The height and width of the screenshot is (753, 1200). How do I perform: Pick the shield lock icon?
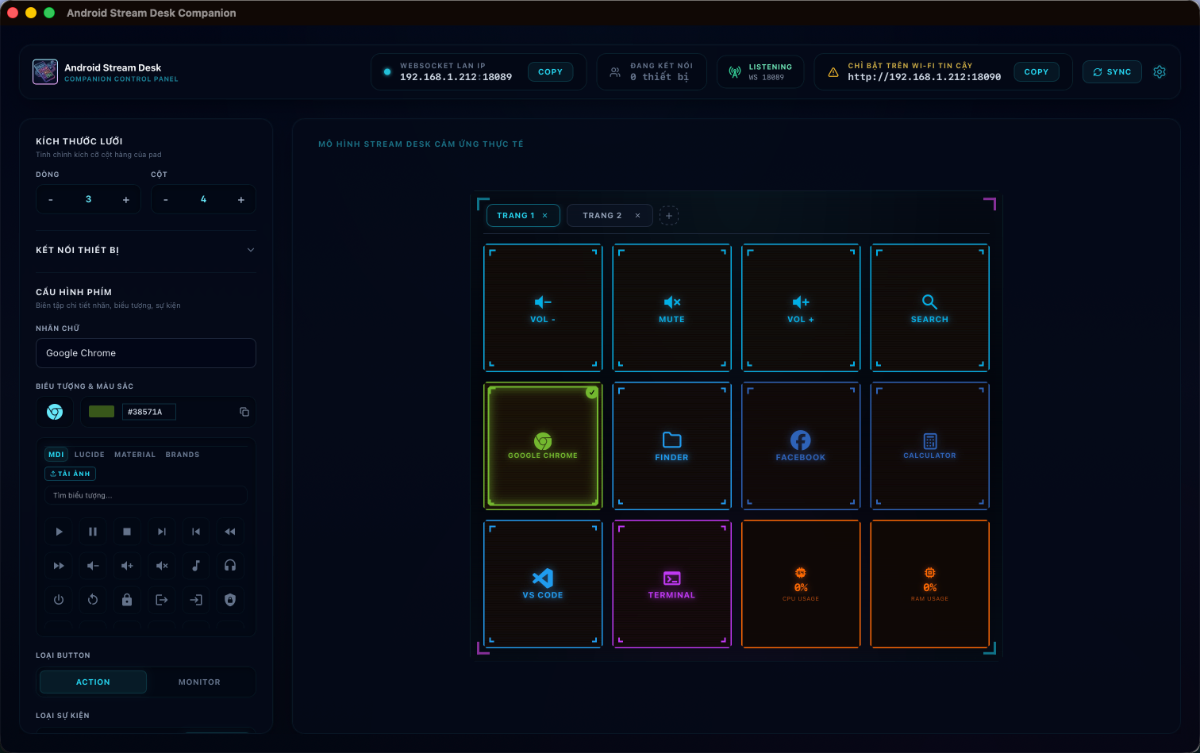tap(230, 600)
